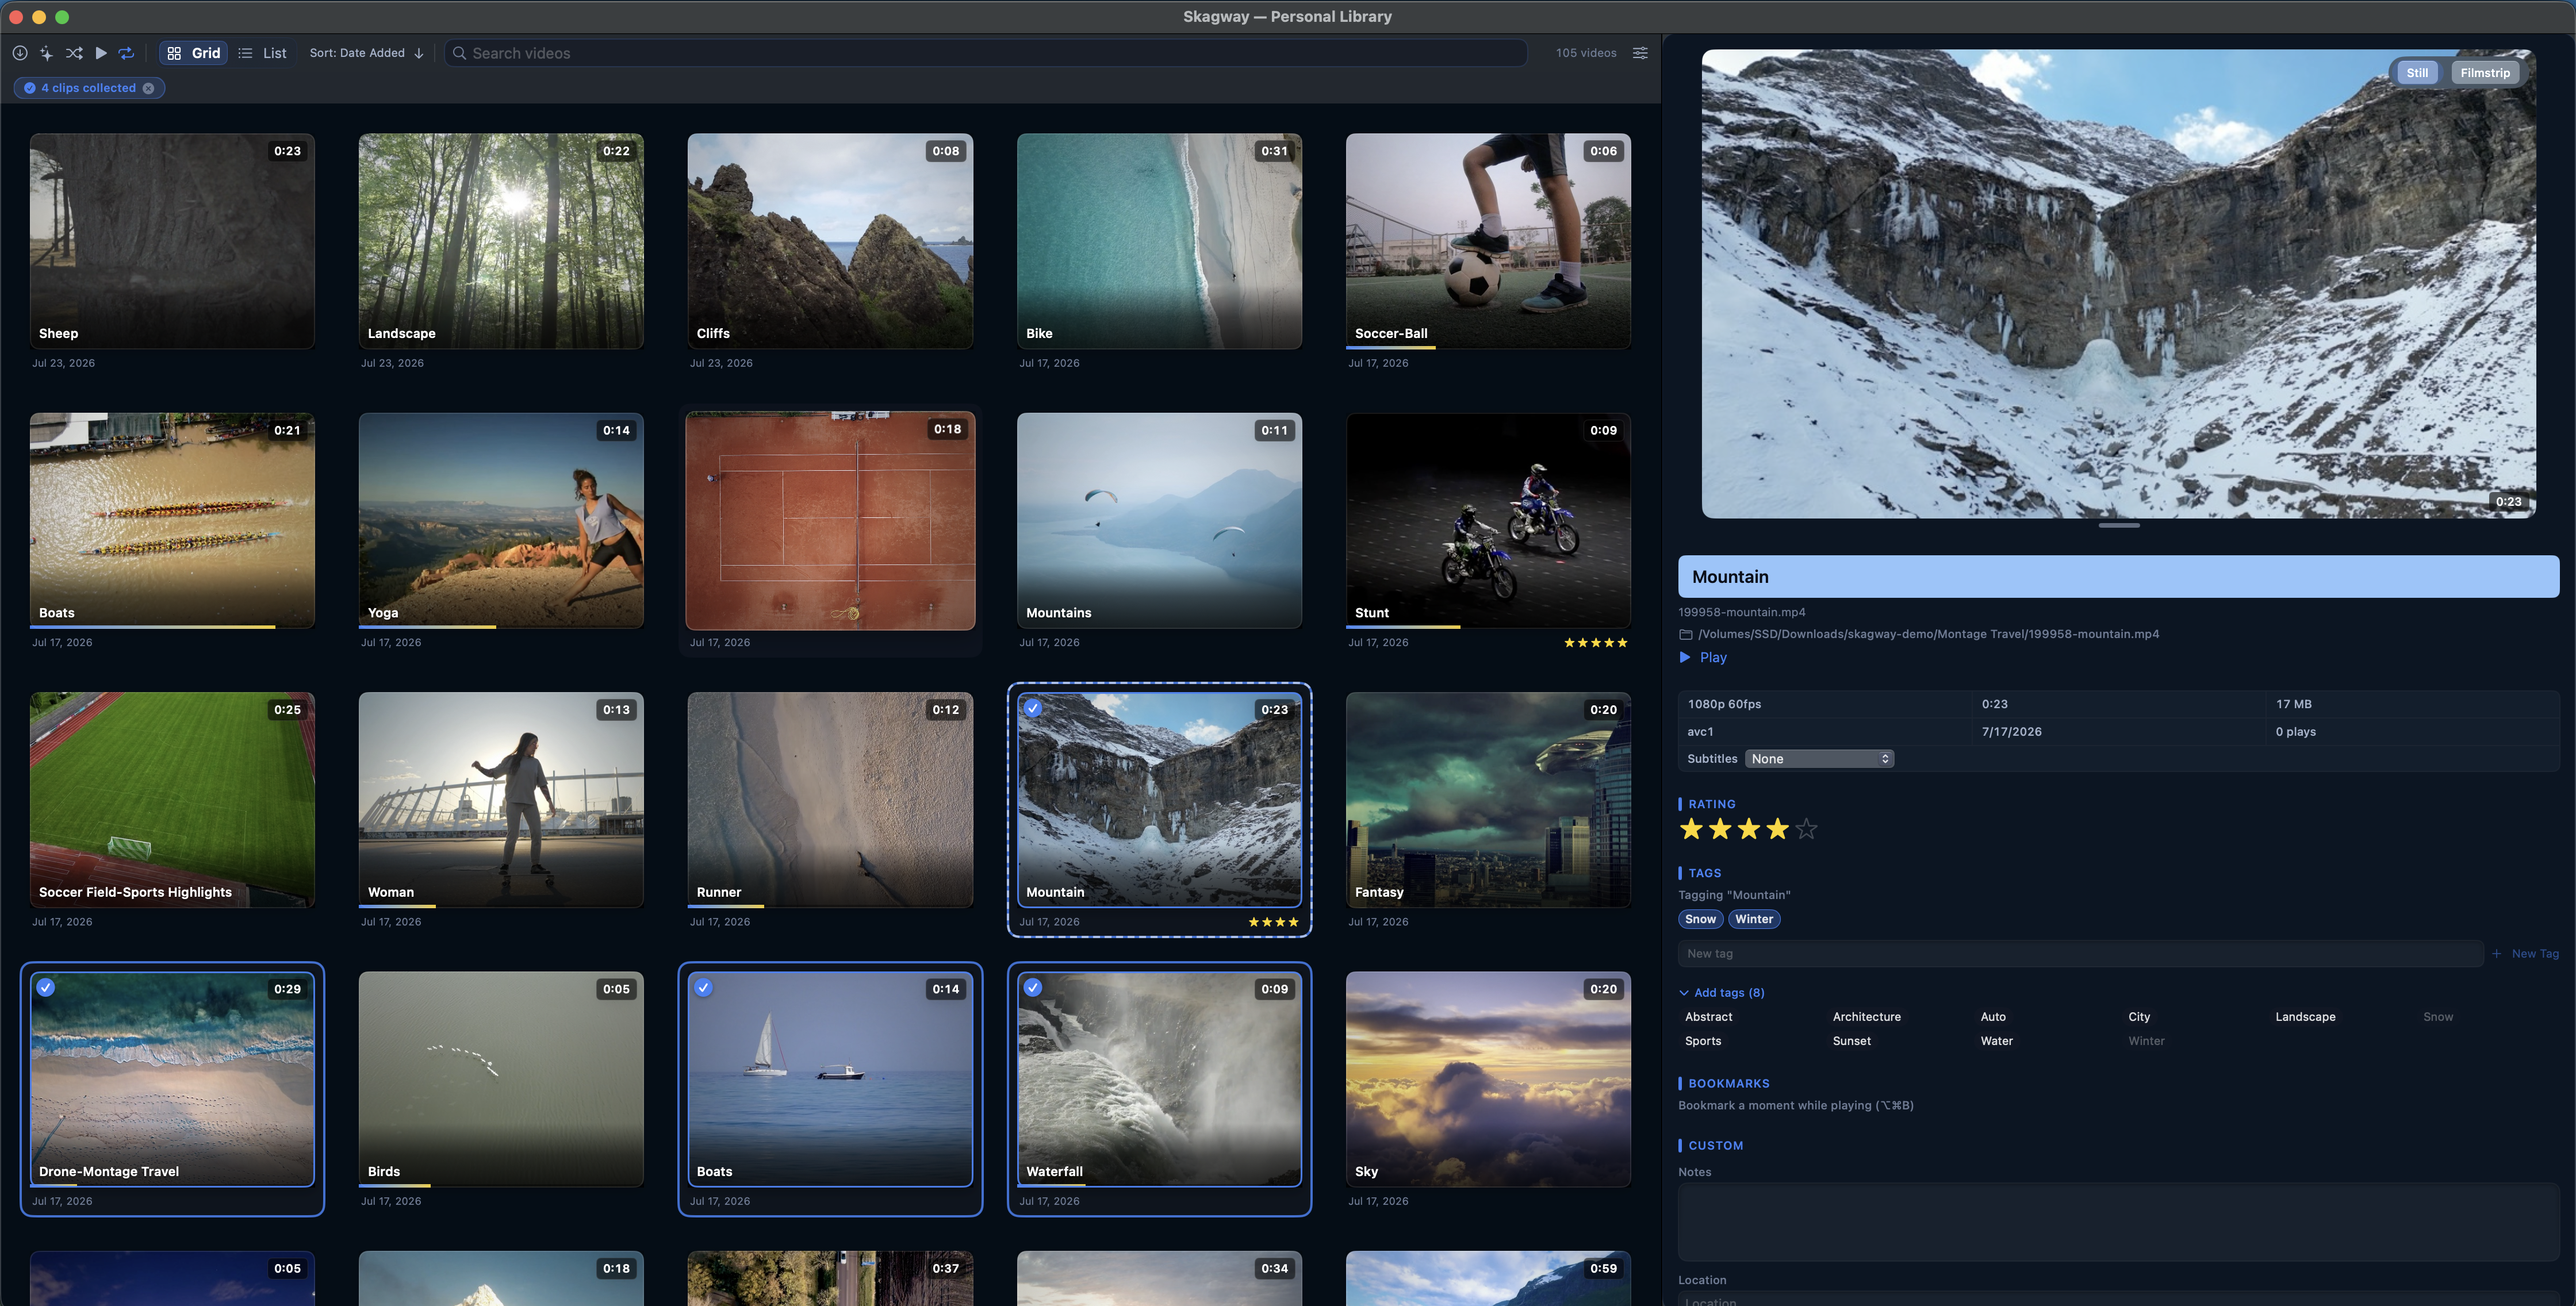The image size is (2576, 1306).
Task: Toggle shuffle playback icon
Action: pyautogui.click(x=74, y=53)
